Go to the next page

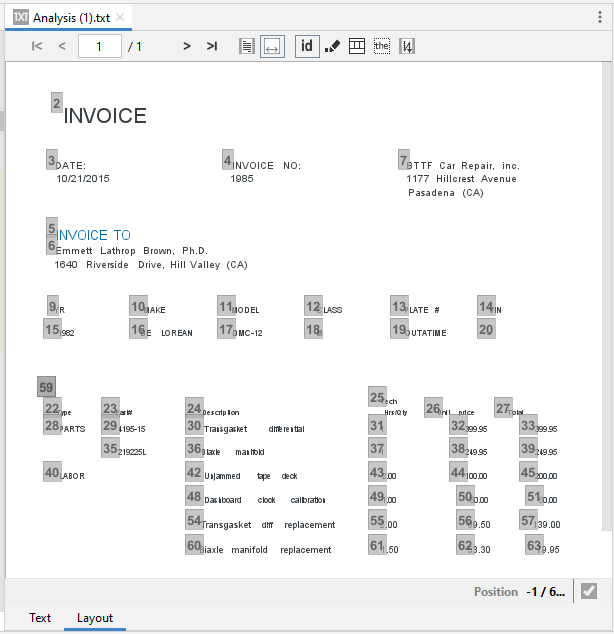186,46
